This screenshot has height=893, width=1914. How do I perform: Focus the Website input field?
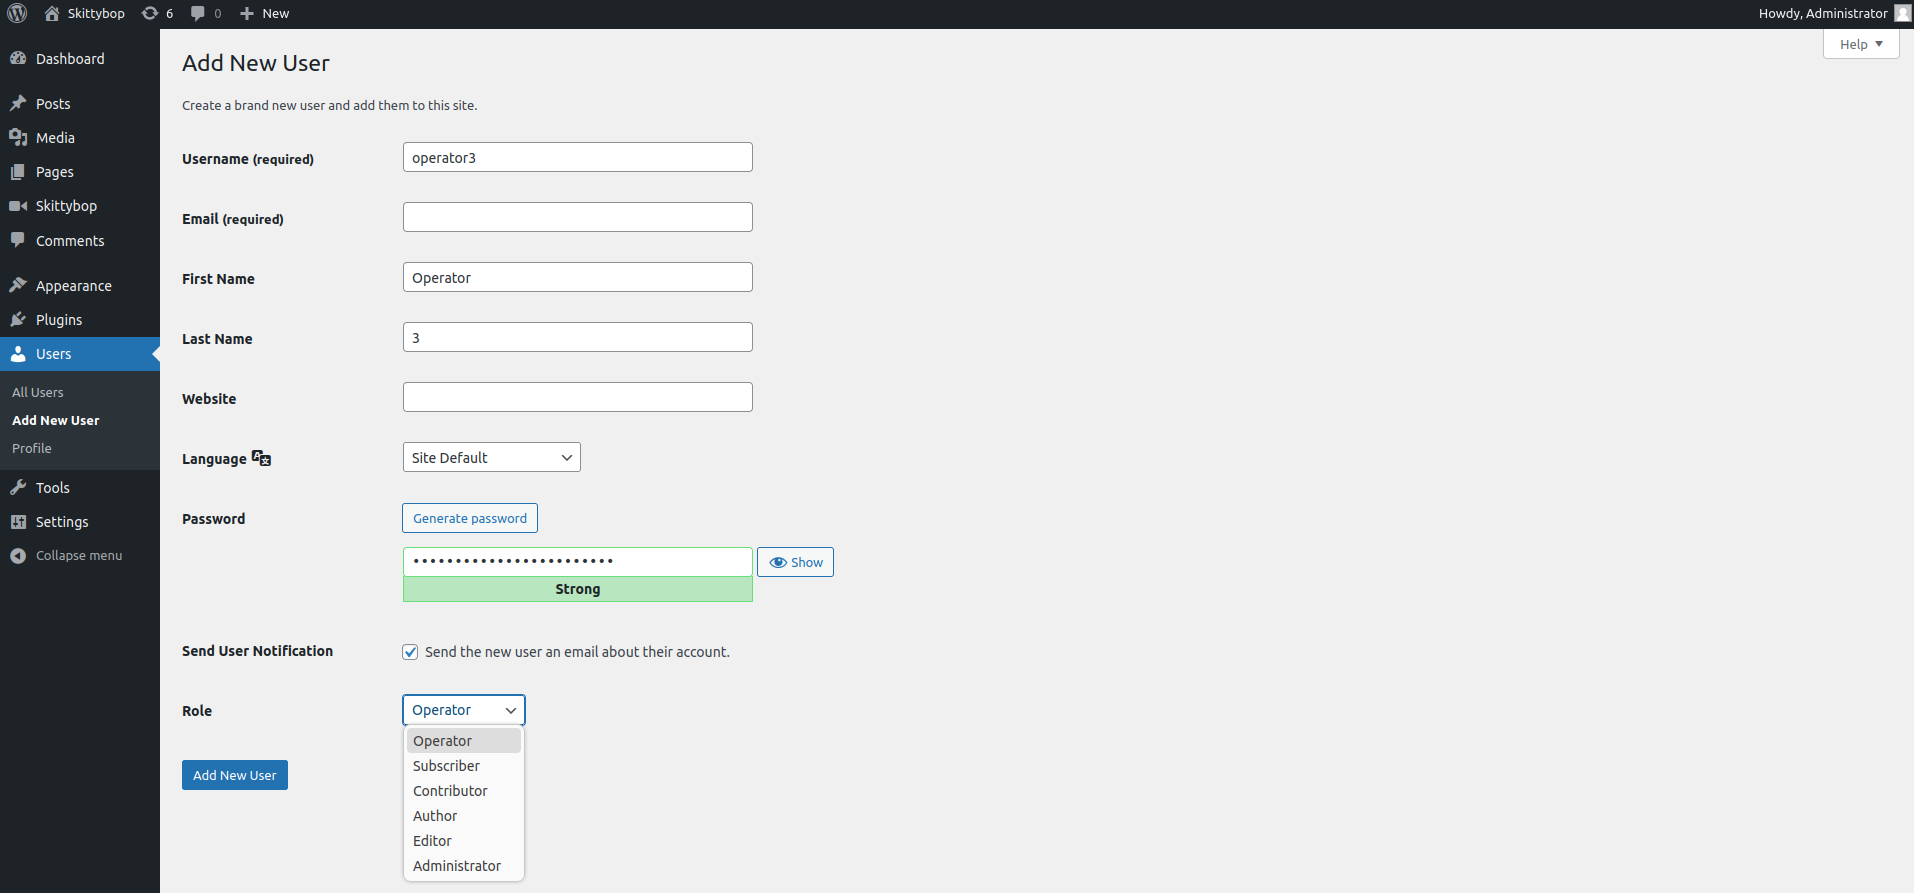(x=578, y=397)
